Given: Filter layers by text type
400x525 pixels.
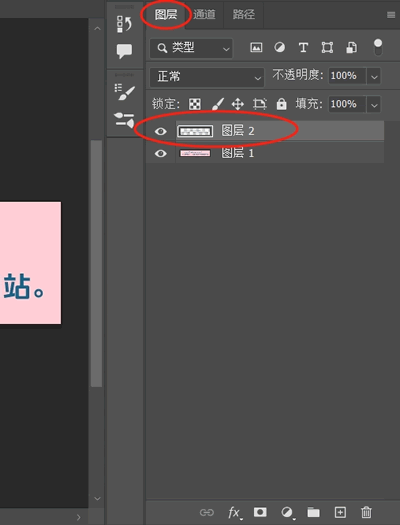Looking at the screenshot, I should [x=303, y=48].
